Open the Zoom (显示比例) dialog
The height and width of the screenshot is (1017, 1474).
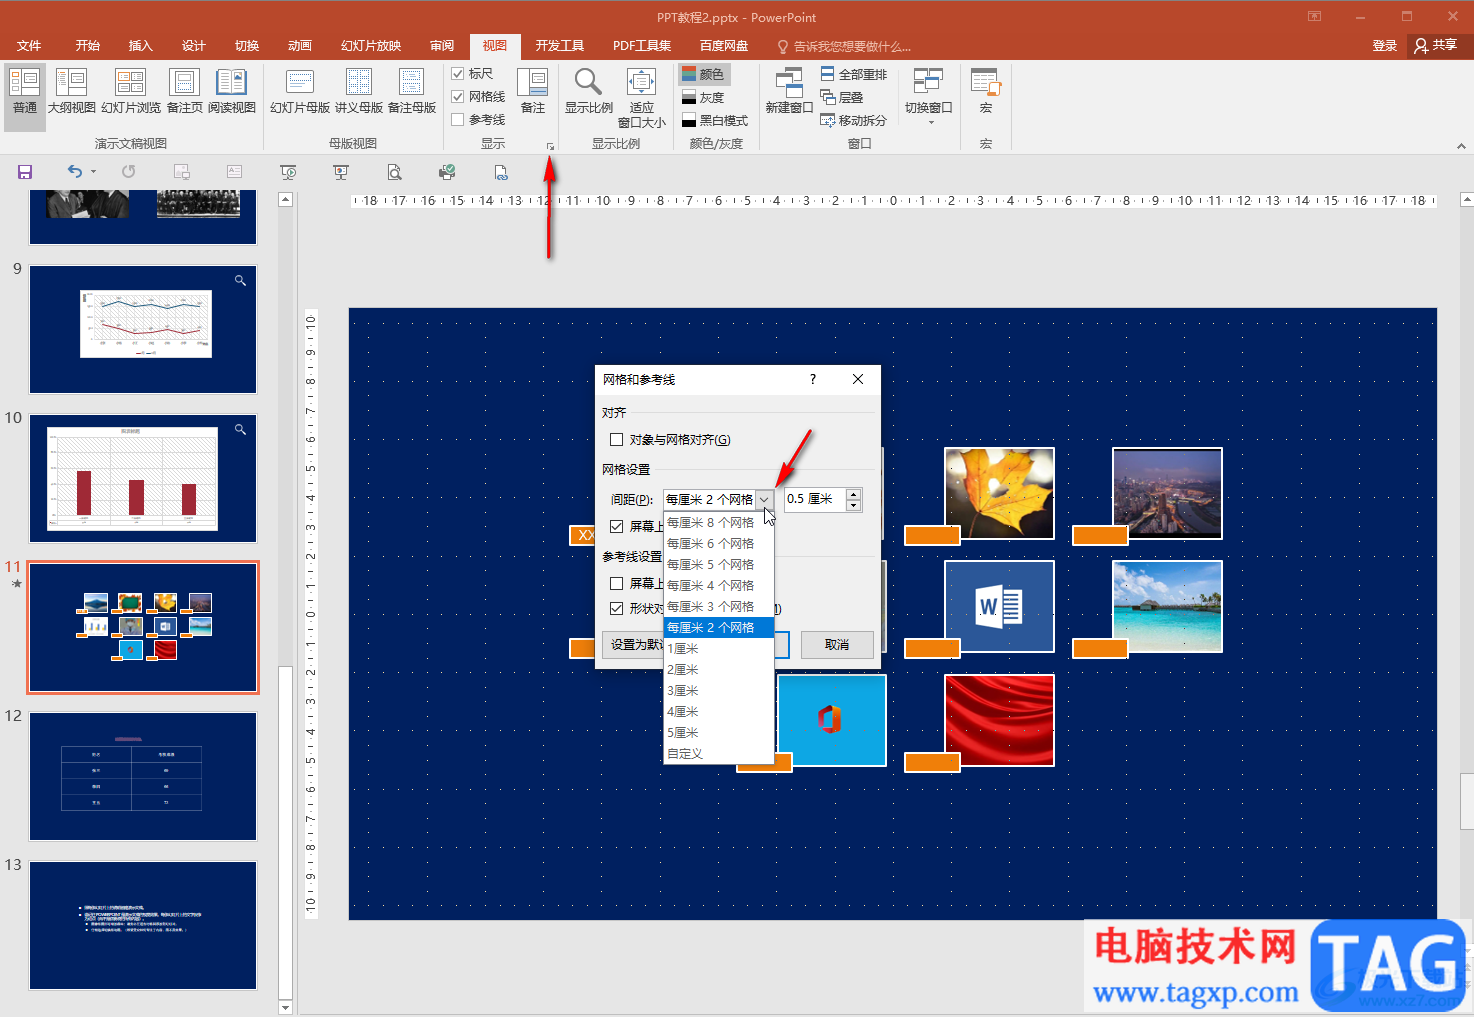pyautogui.click(x=589, y=92)
